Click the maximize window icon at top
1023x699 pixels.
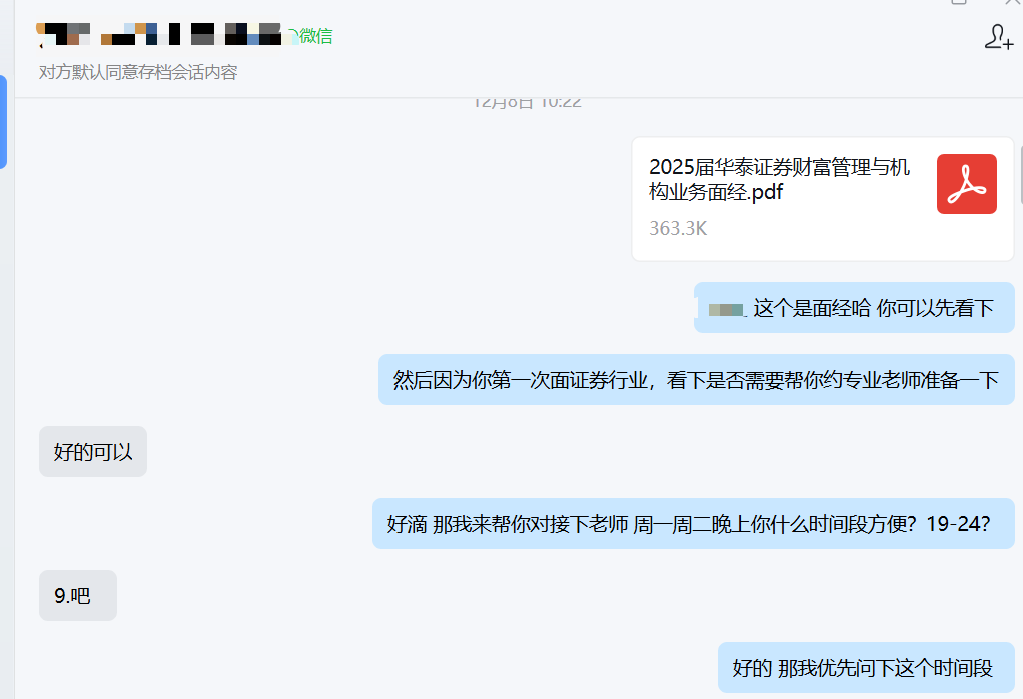click(958, 2)
